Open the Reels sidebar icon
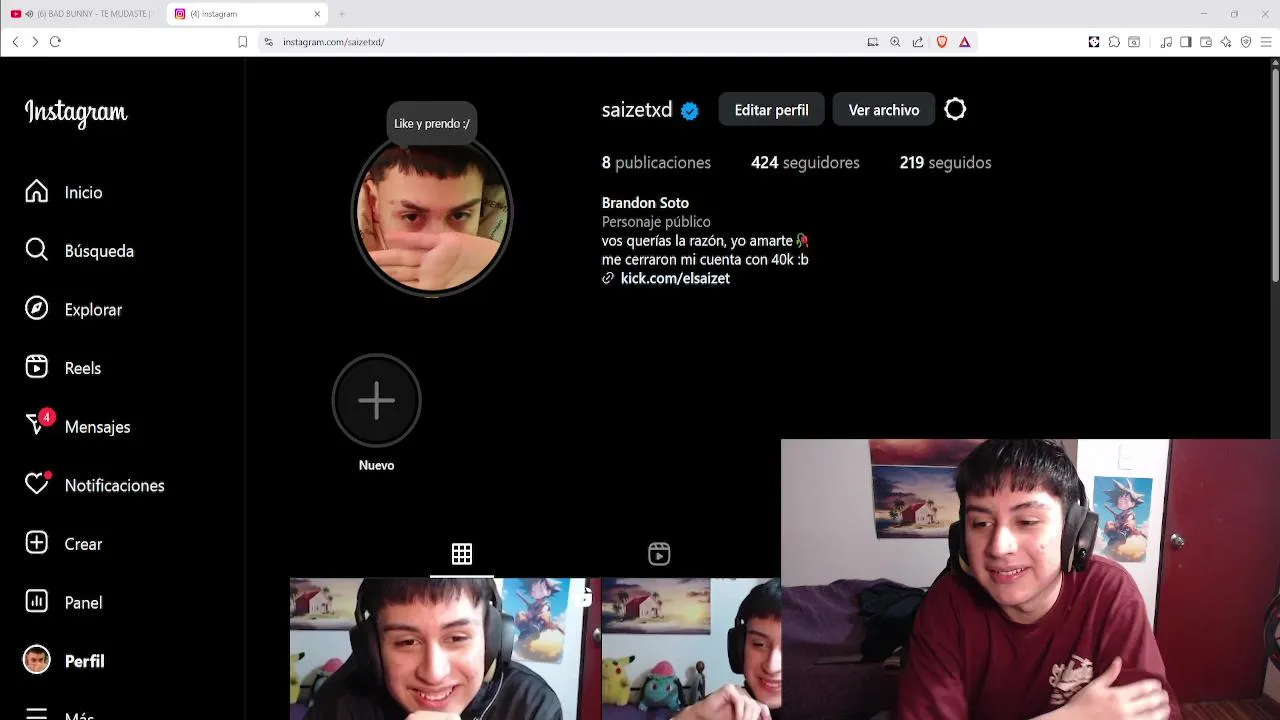 coord(37,368)
